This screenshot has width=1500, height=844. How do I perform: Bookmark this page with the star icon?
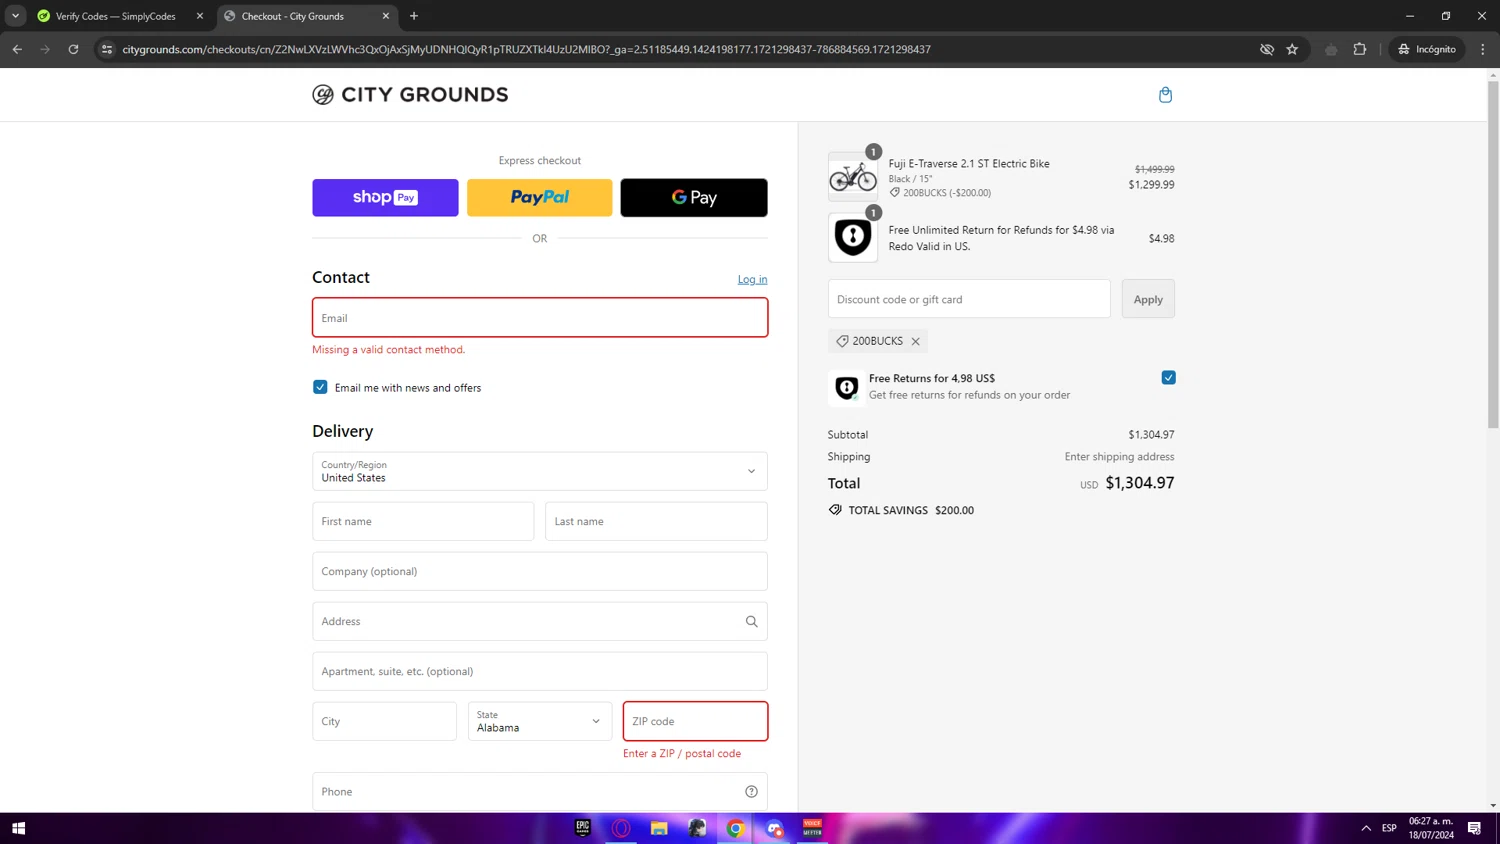(1292, 49)
